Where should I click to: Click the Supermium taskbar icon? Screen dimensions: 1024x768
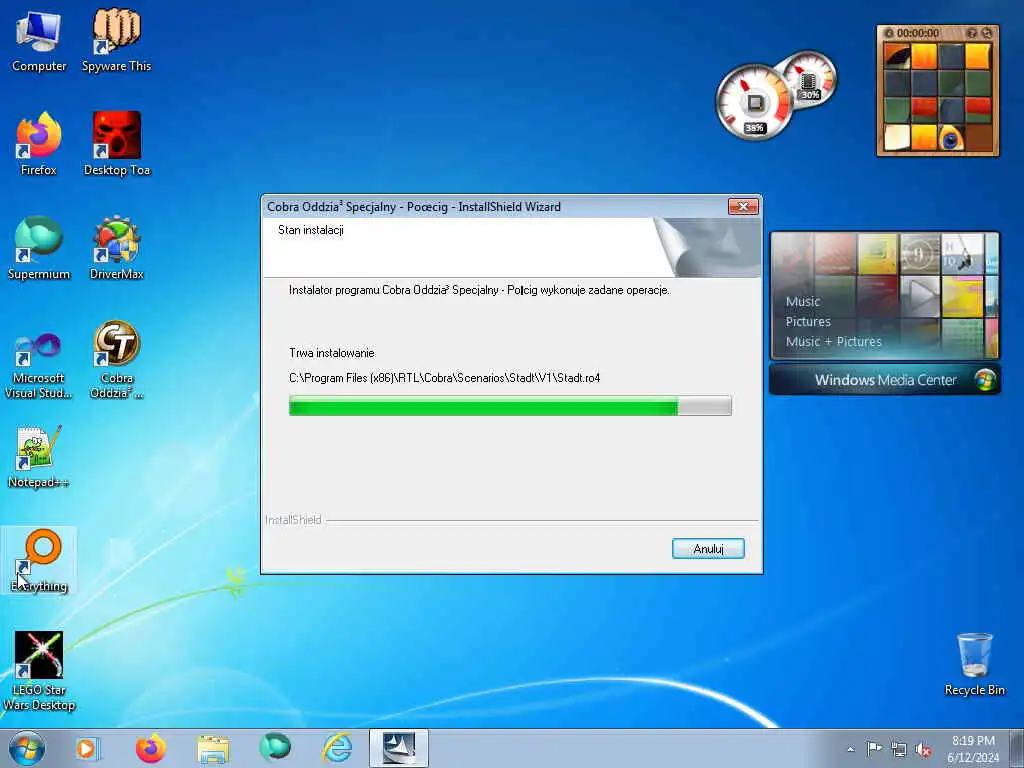pos(275,748)
